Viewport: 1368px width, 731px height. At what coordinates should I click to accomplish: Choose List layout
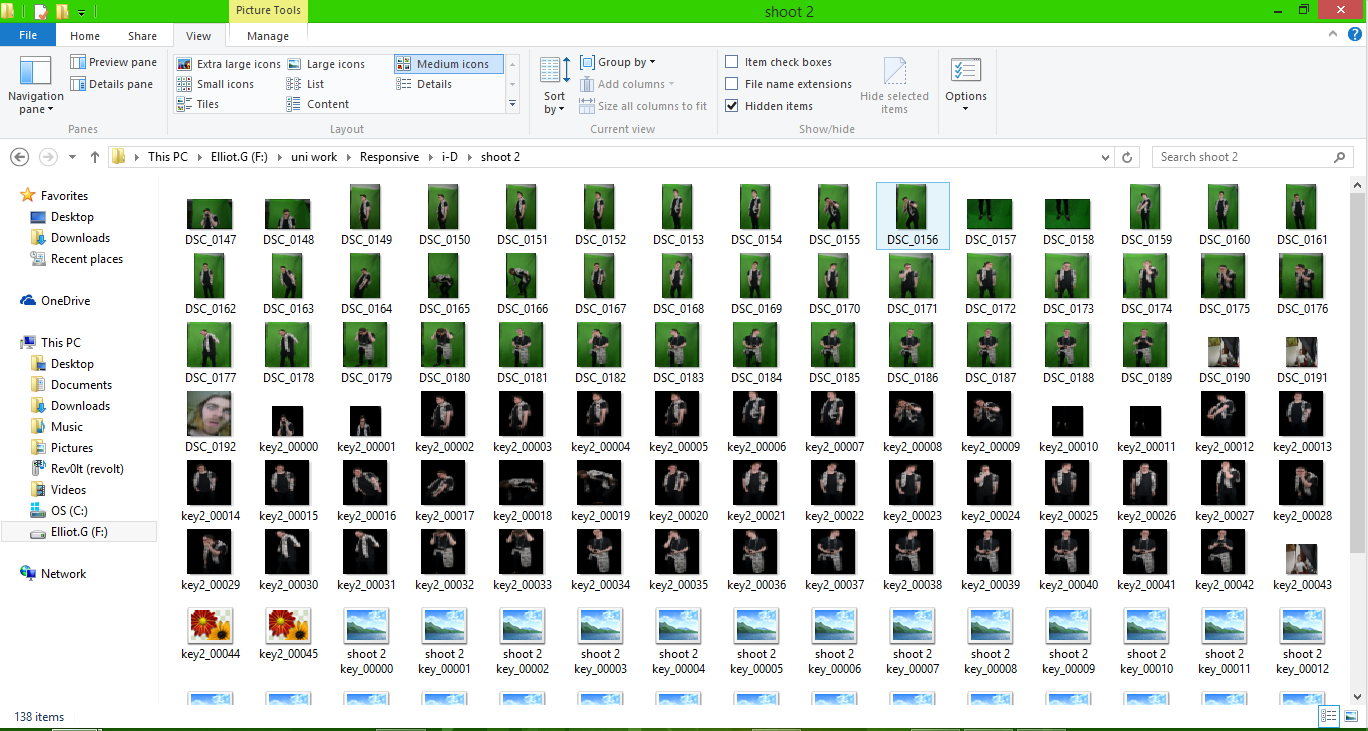pos(306,84)
